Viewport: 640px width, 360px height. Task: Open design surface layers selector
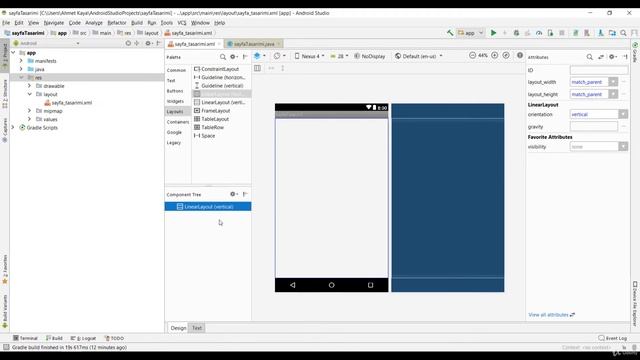point(260,56)
